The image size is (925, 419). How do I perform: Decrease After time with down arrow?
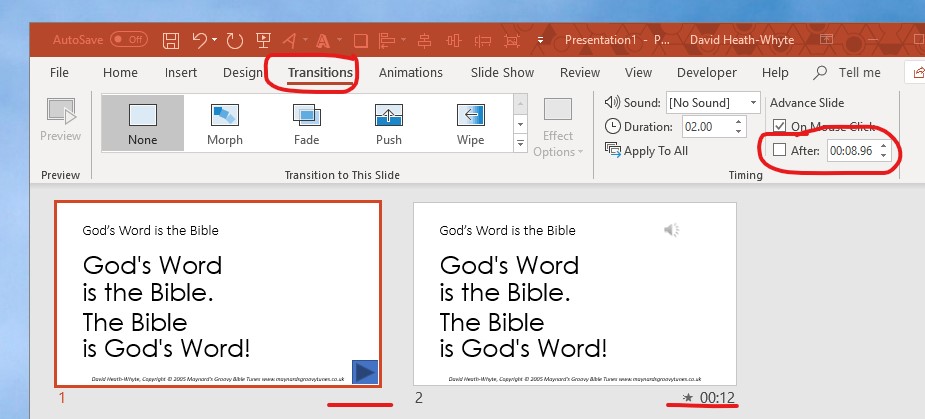tap(883, 155)
